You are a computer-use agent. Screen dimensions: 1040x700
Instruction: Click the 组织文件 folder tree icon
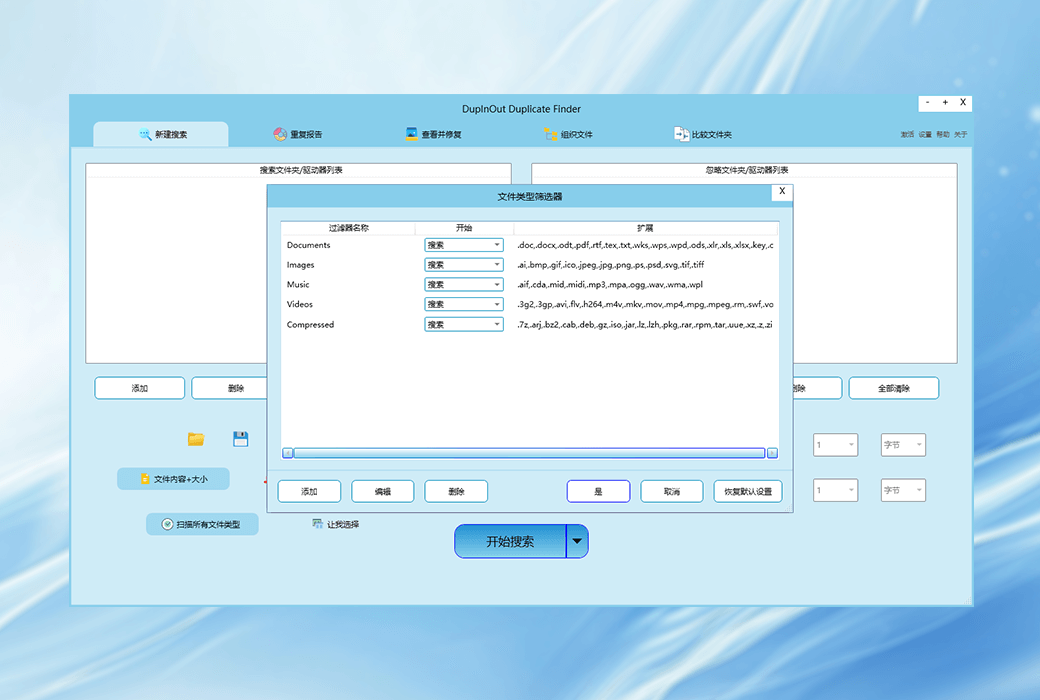tap(551, 134)
